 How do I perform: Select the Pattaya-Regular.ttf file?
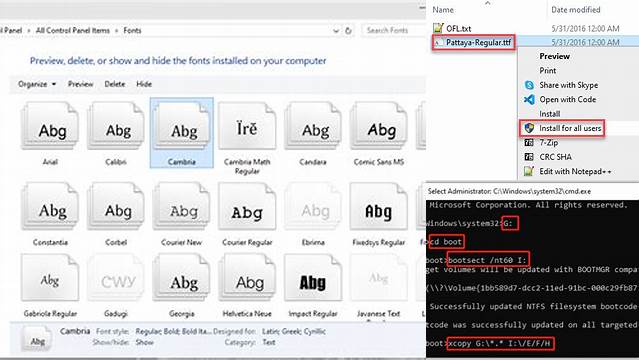(x=478, y=42)
